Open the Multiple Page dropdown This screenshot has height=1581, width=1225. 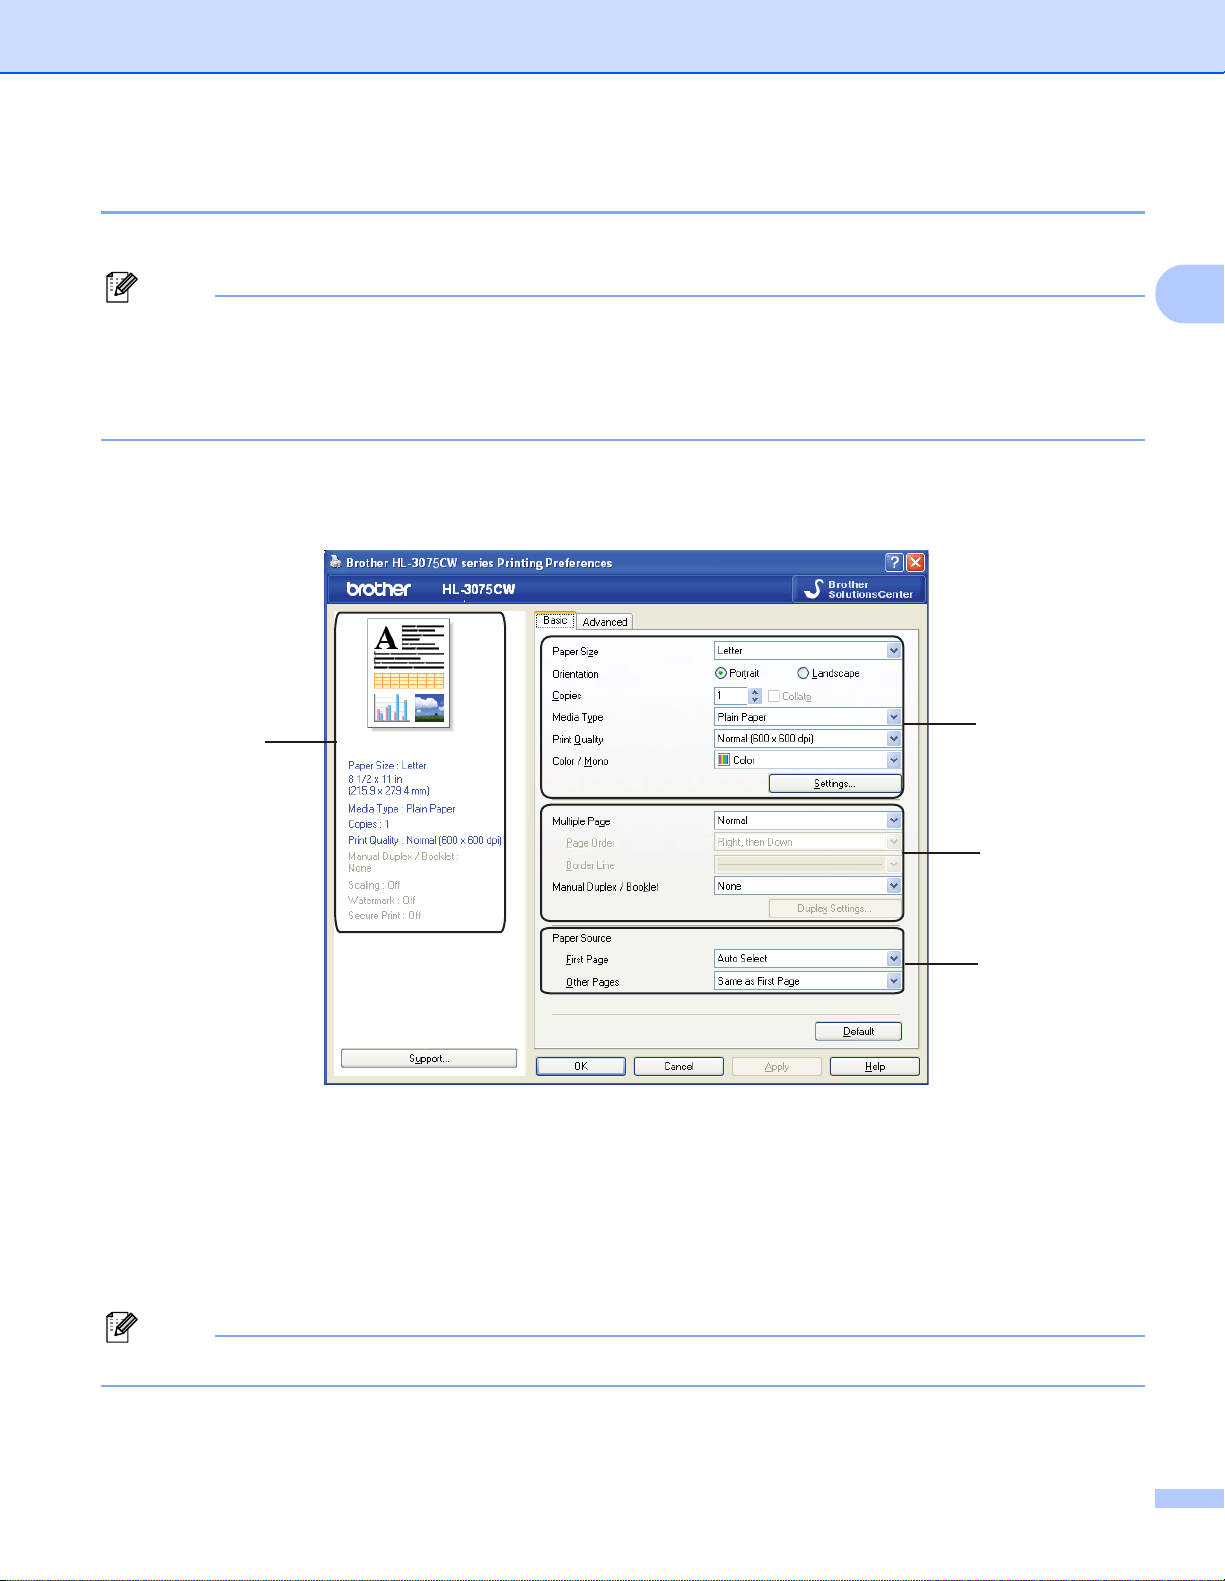click(808, 820)
